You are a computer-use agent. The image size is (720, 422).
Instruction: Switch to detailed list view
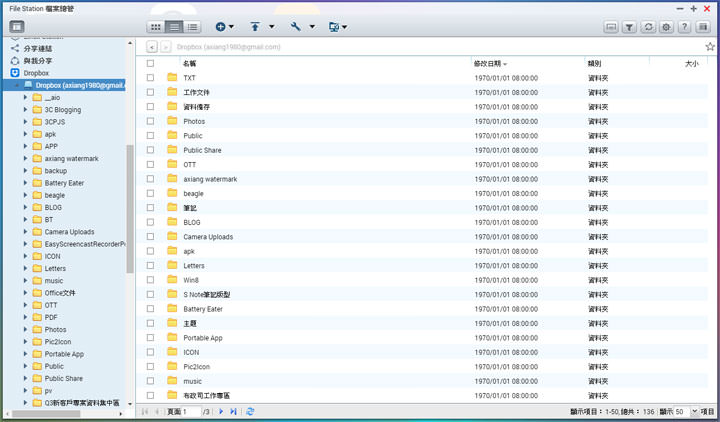(191, 26)
